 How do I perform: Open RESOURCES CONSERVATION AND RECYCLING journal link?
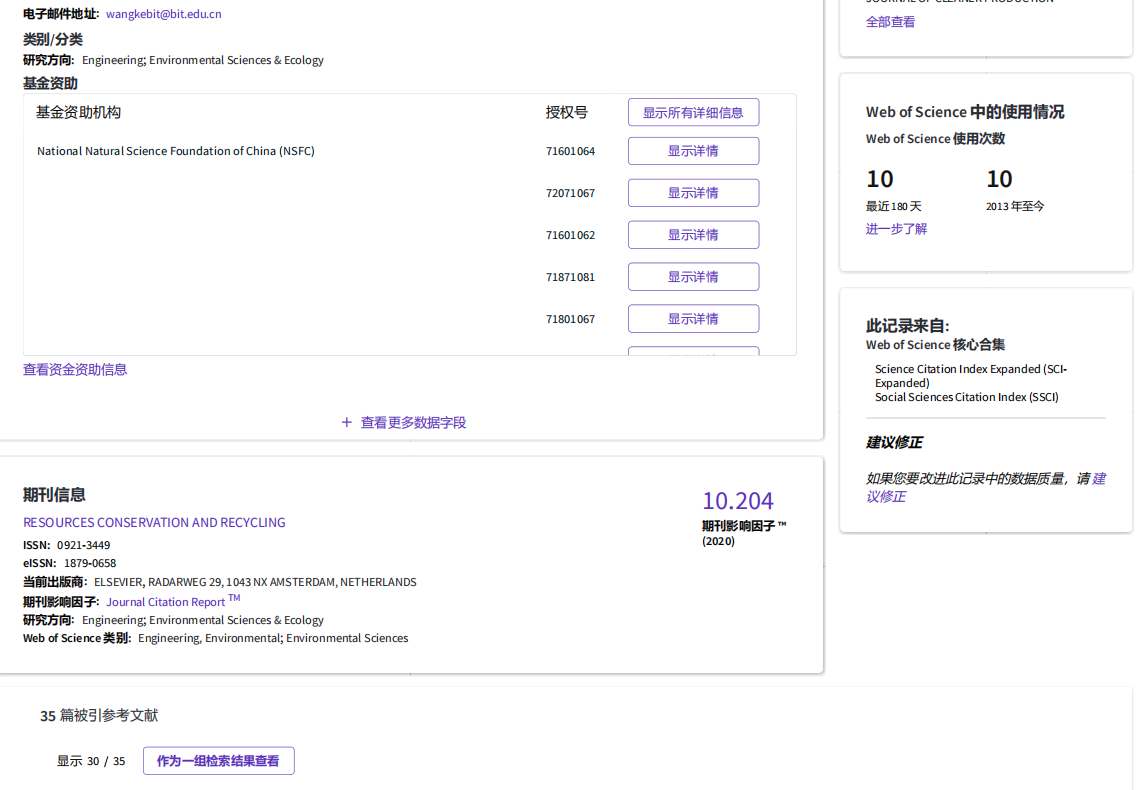coord(154,523)
